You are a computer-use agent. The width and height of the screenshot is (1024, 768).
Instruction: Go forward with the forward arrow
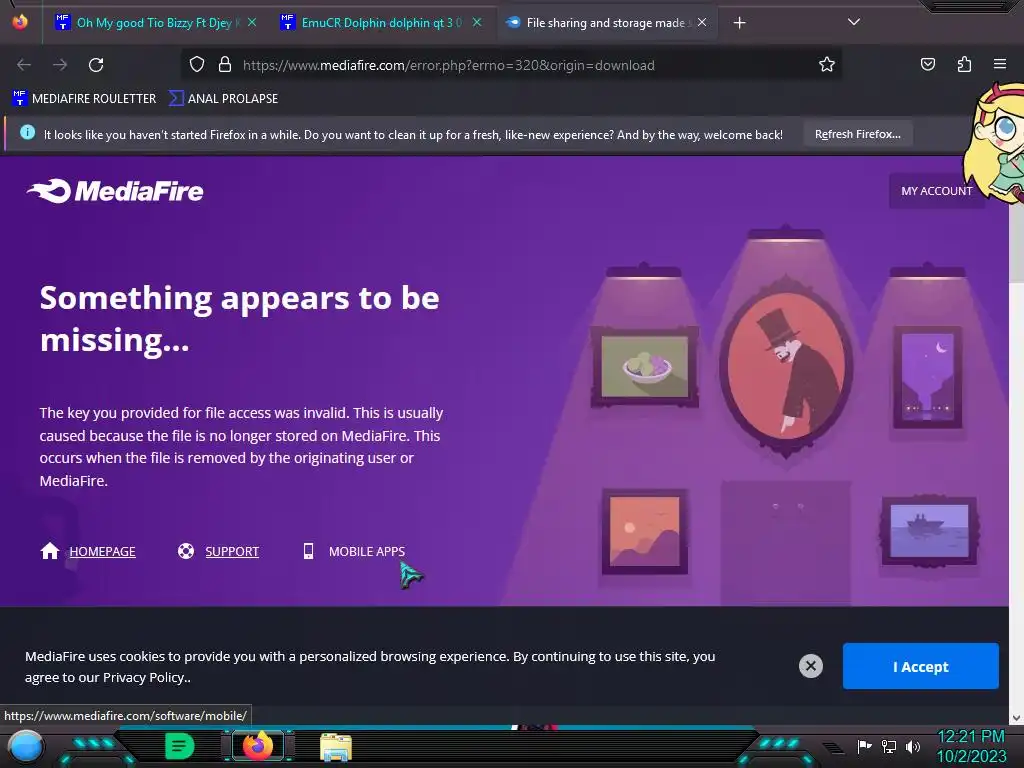coord(60,65)
